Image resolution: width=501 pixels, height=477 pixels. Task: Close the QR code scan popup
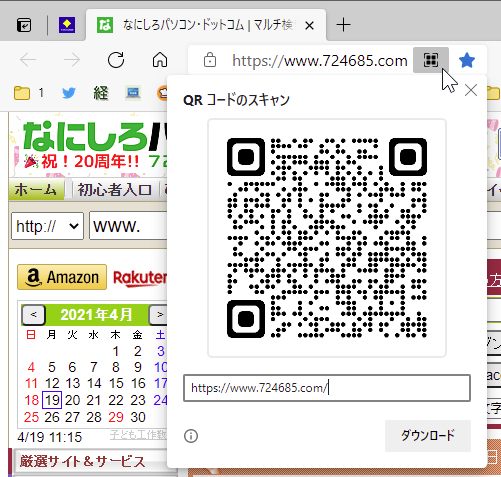click(x=471, y=90)
